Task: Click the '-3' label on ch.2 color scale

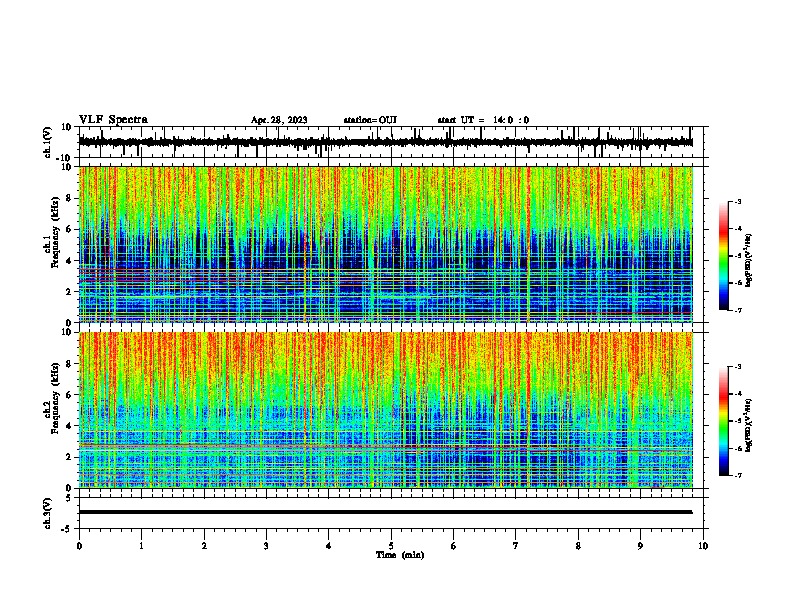Action: coord(737,367)
